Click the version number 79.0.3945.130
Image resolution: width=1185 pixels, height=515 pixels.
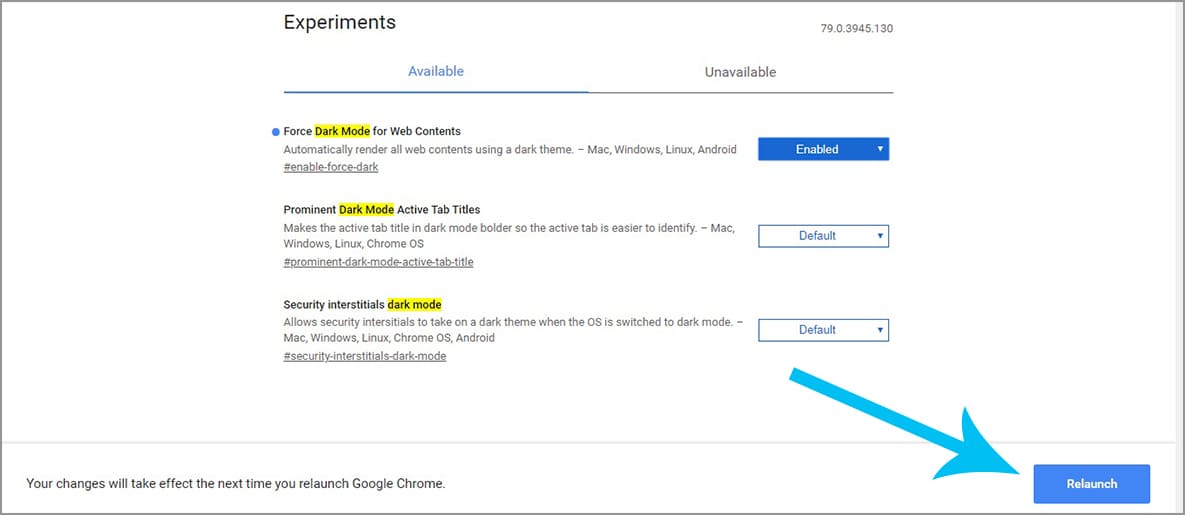[856, 29]
